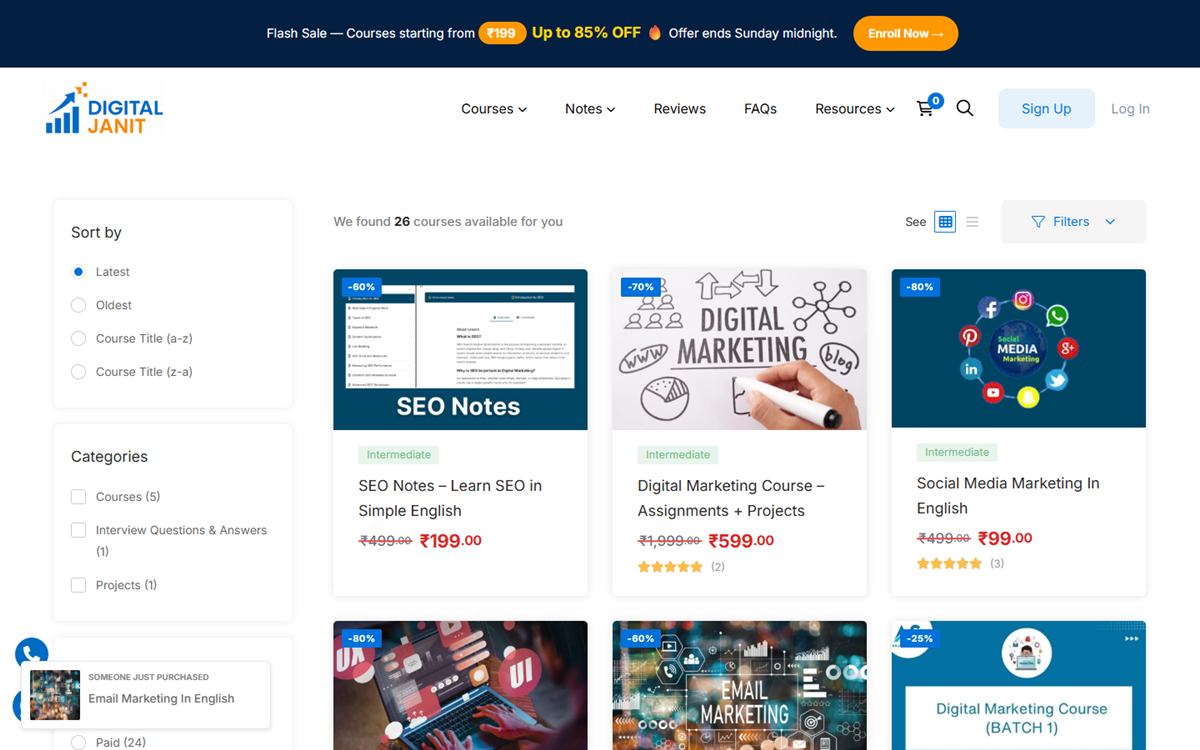1200x750 pixels.
Task: Open the Reviews page
Action: [x=680, y=109]
